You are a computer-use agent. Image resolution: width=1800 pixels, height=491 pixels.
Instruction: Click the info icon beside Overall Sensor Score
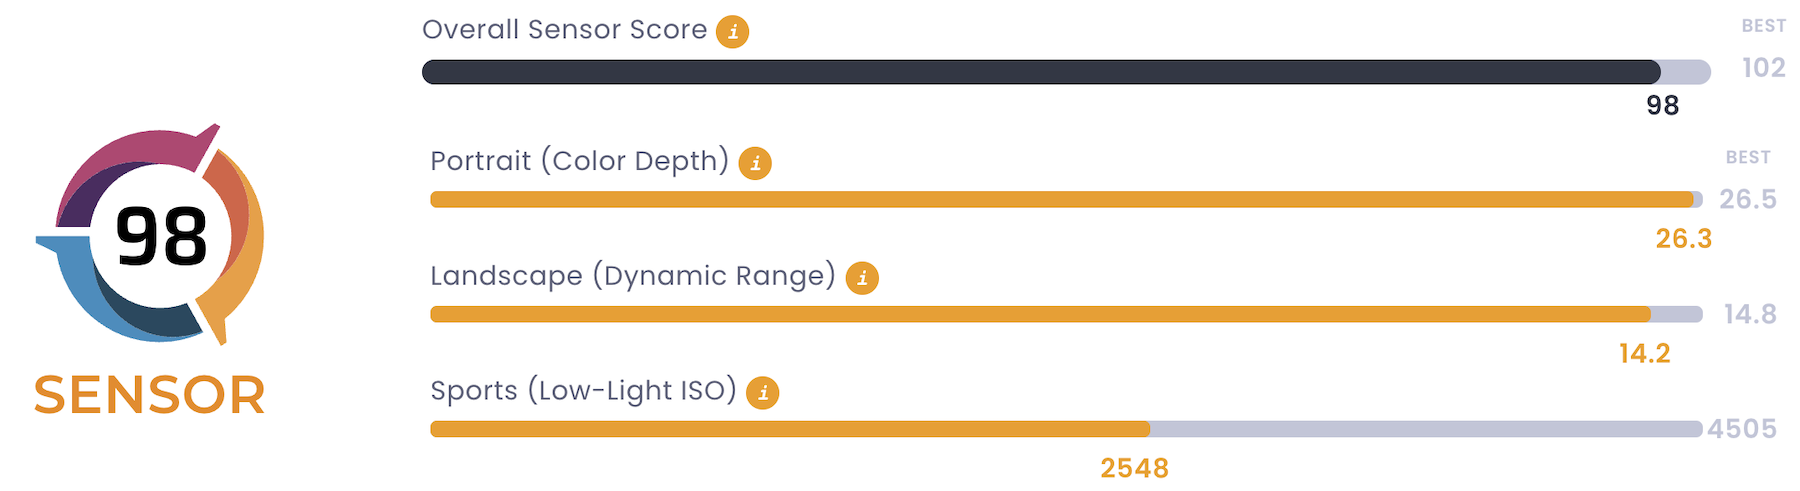[733, 32]
